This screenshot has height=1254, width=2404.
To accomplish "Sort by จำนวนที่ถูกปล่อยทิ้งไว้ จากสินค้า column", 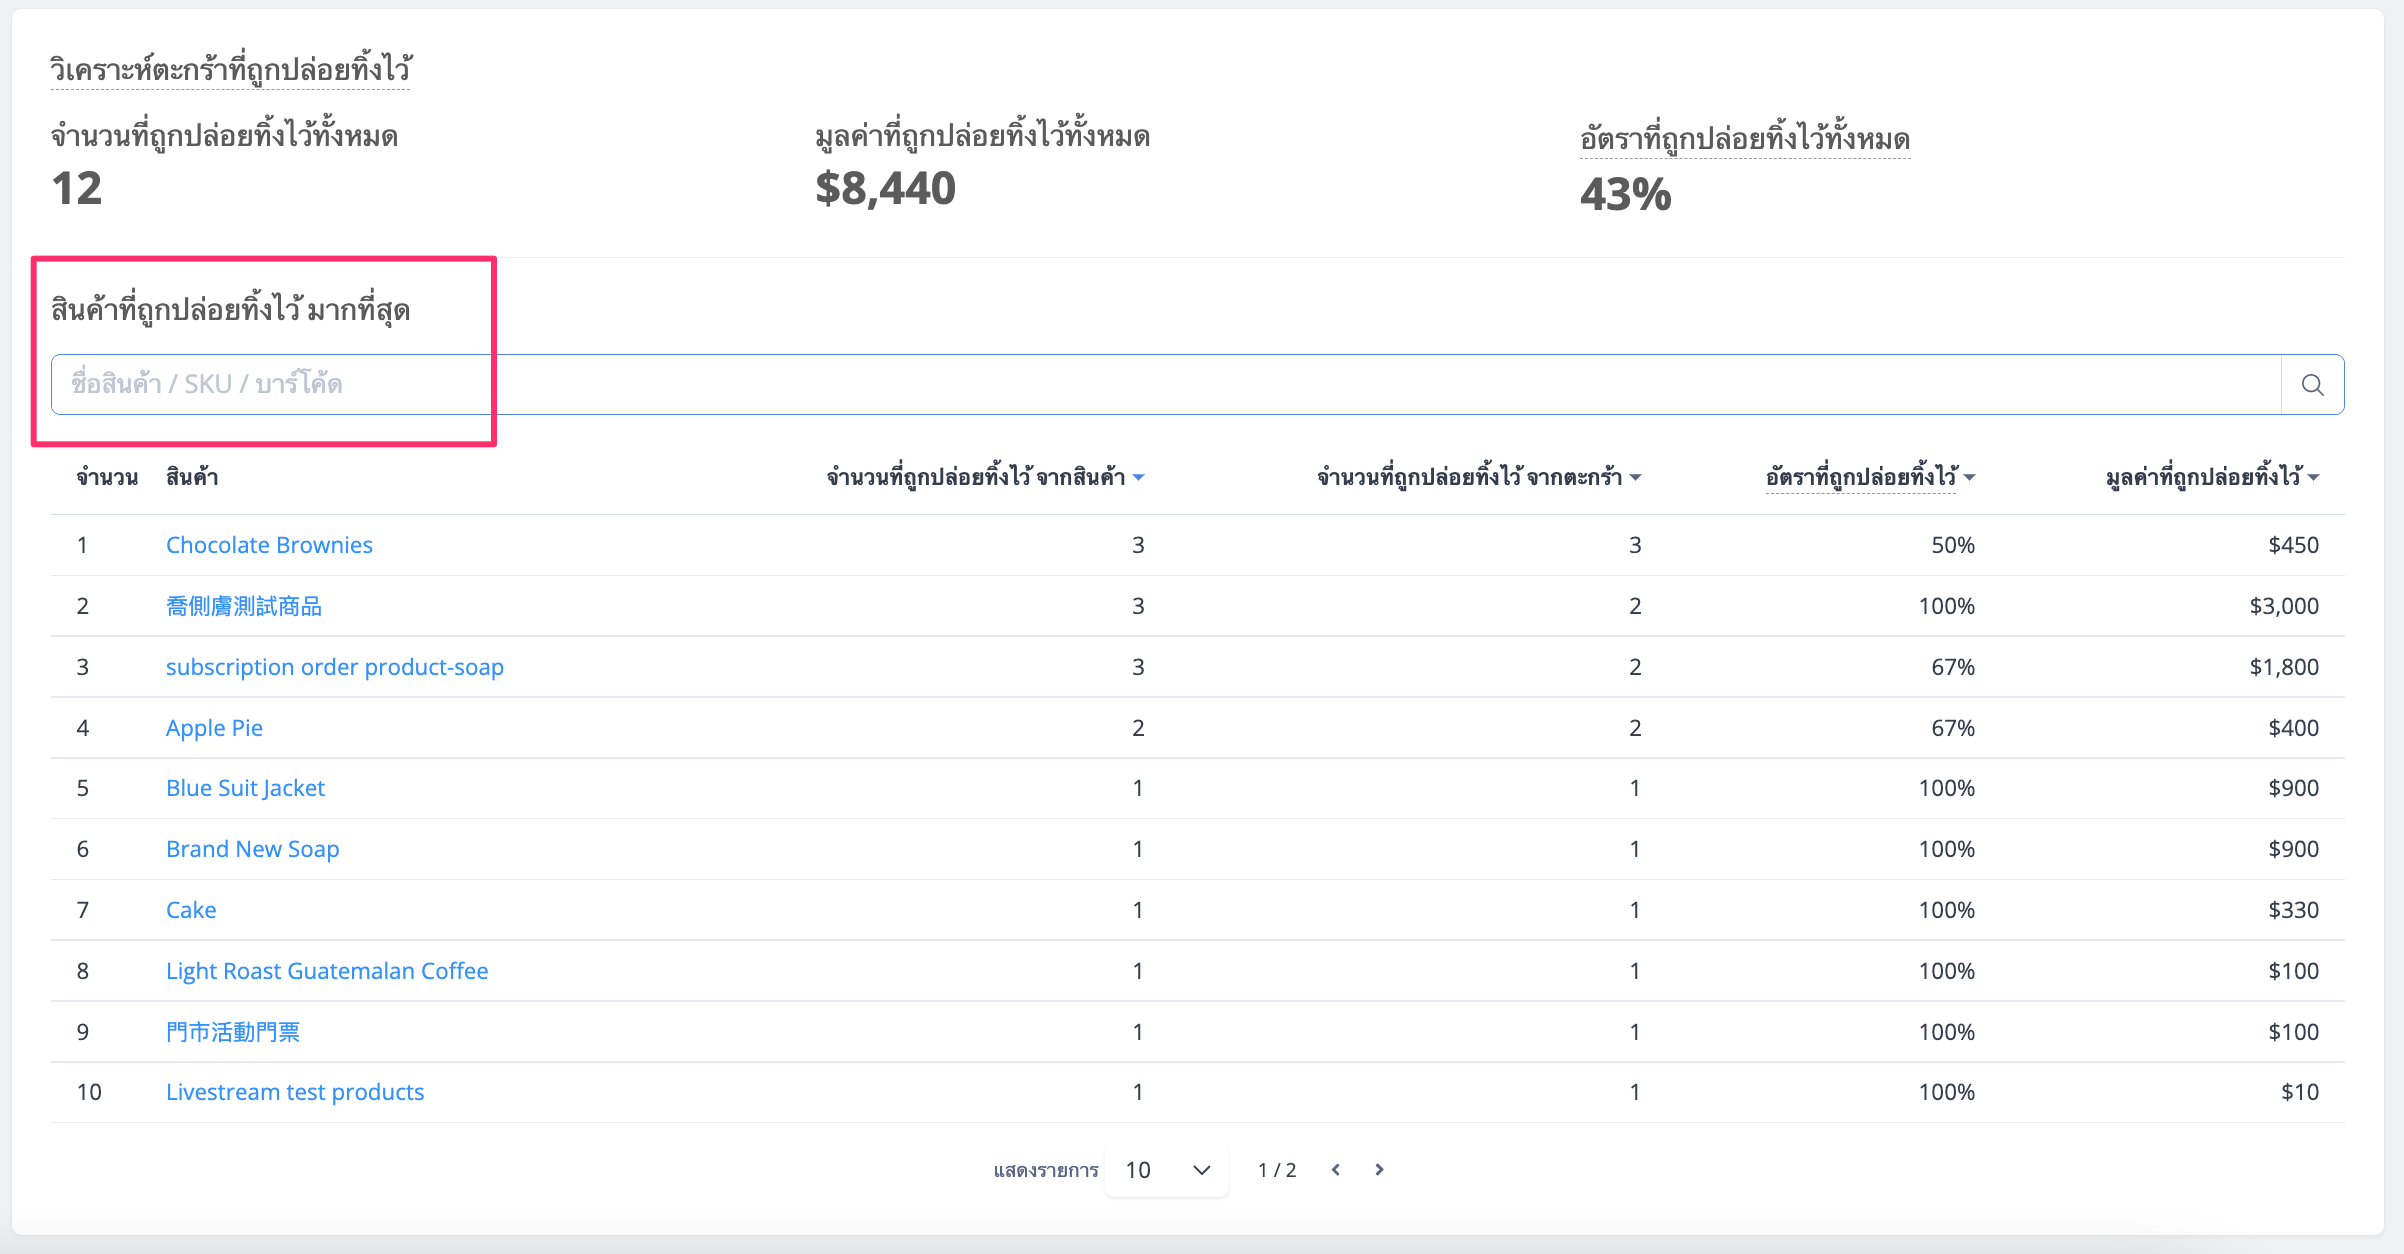I will (985, 477).
